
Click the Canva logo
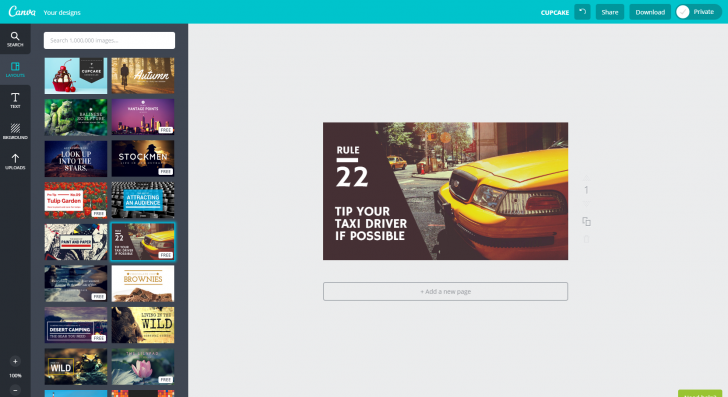(22, 12)
